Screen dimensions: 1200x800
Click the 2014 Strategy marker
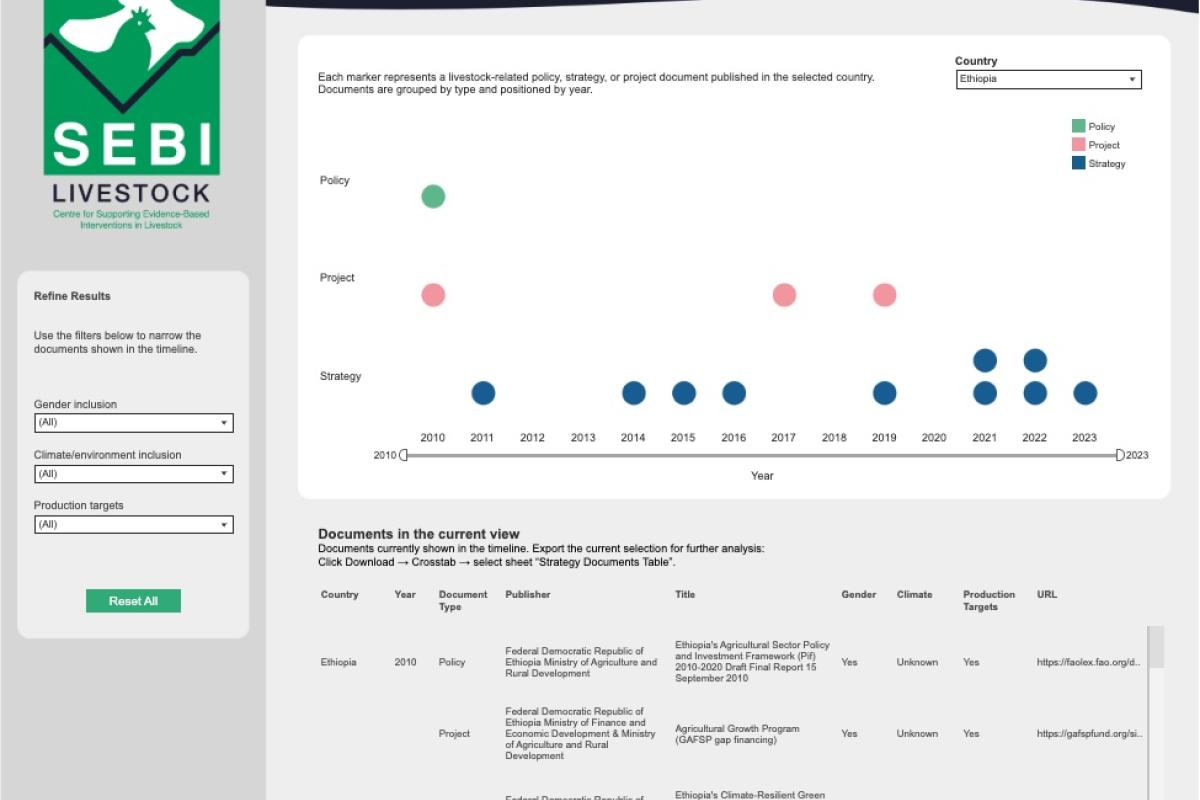633,393
